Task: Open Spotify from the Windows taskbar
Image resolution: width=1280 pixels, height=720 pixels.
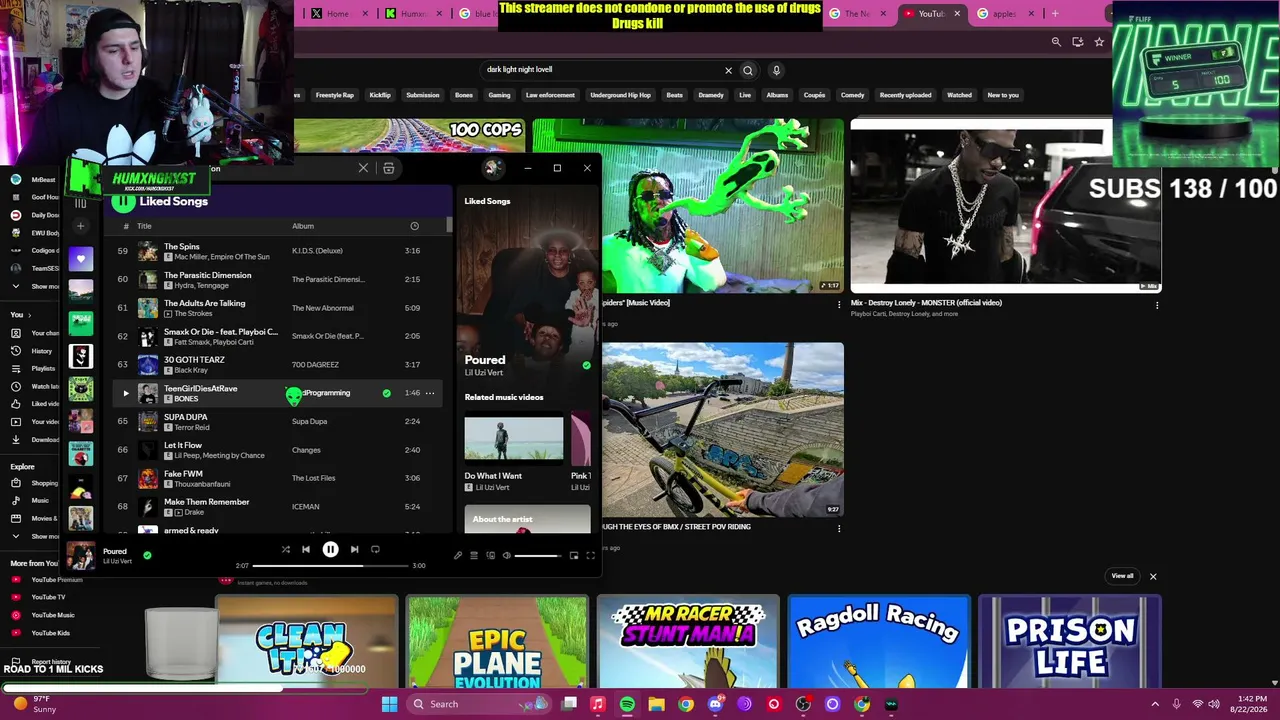Action: 627,704
